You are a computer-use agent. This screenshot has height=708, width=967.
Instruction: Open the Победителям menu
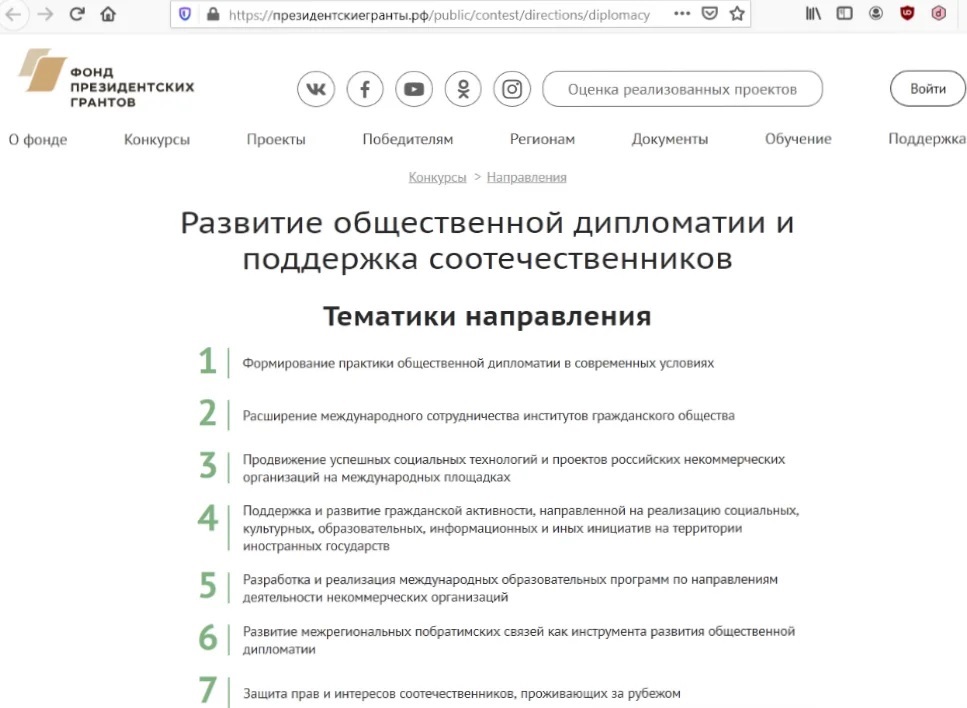click(x=408, y=139)
